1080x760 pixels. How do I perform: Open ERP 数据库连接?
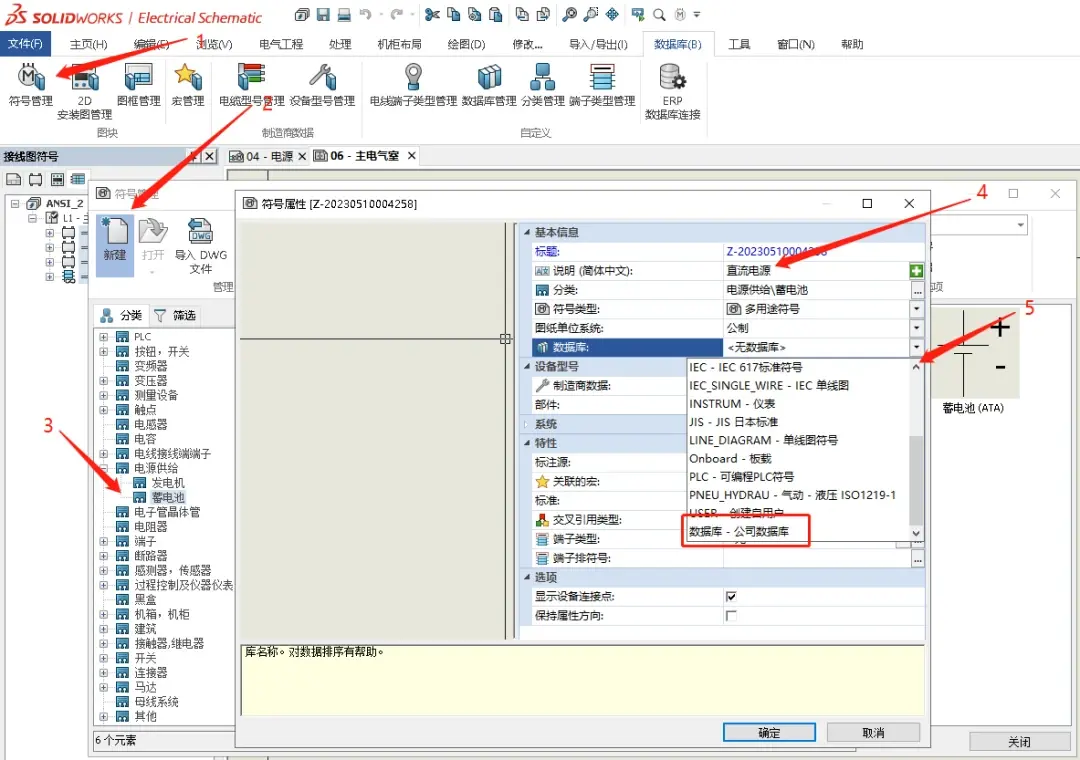tap(672, 92)
